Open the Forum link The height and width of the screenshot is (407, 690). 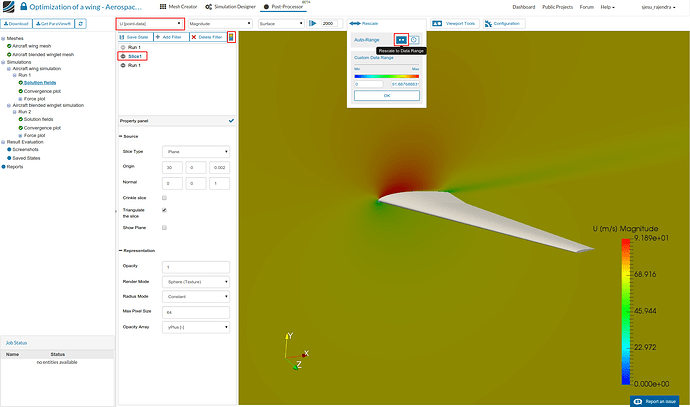(x=586, y=7)
